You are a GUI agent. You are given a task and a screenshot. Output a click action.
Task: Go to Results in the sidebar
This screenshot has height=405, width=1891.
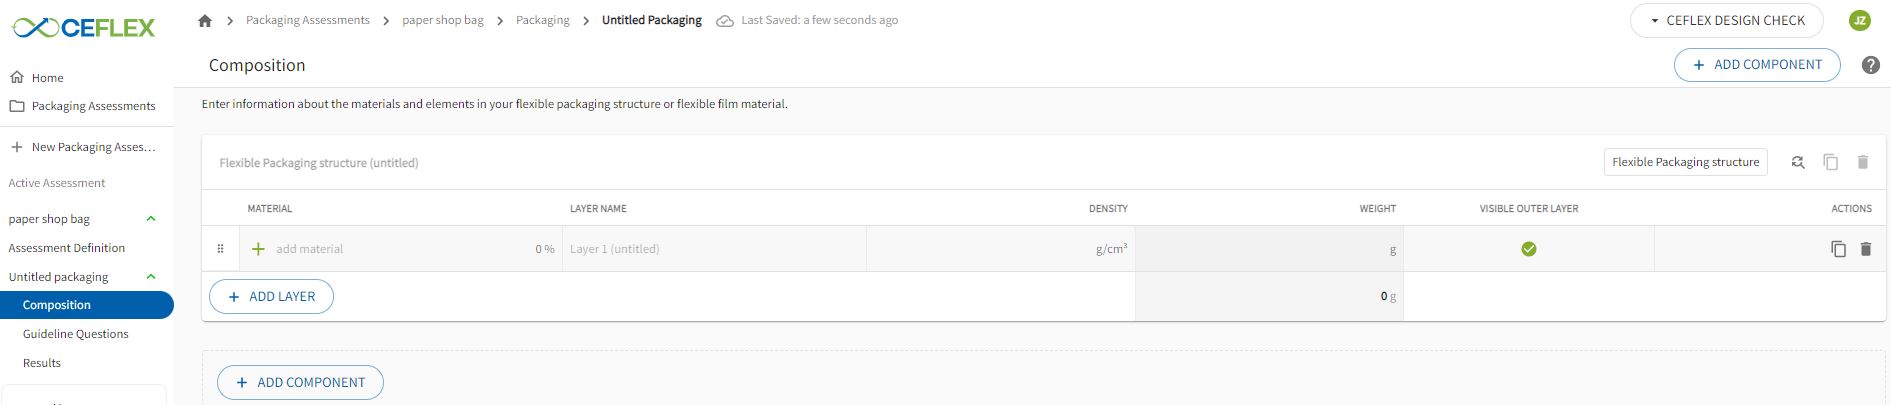click(42, 363)
